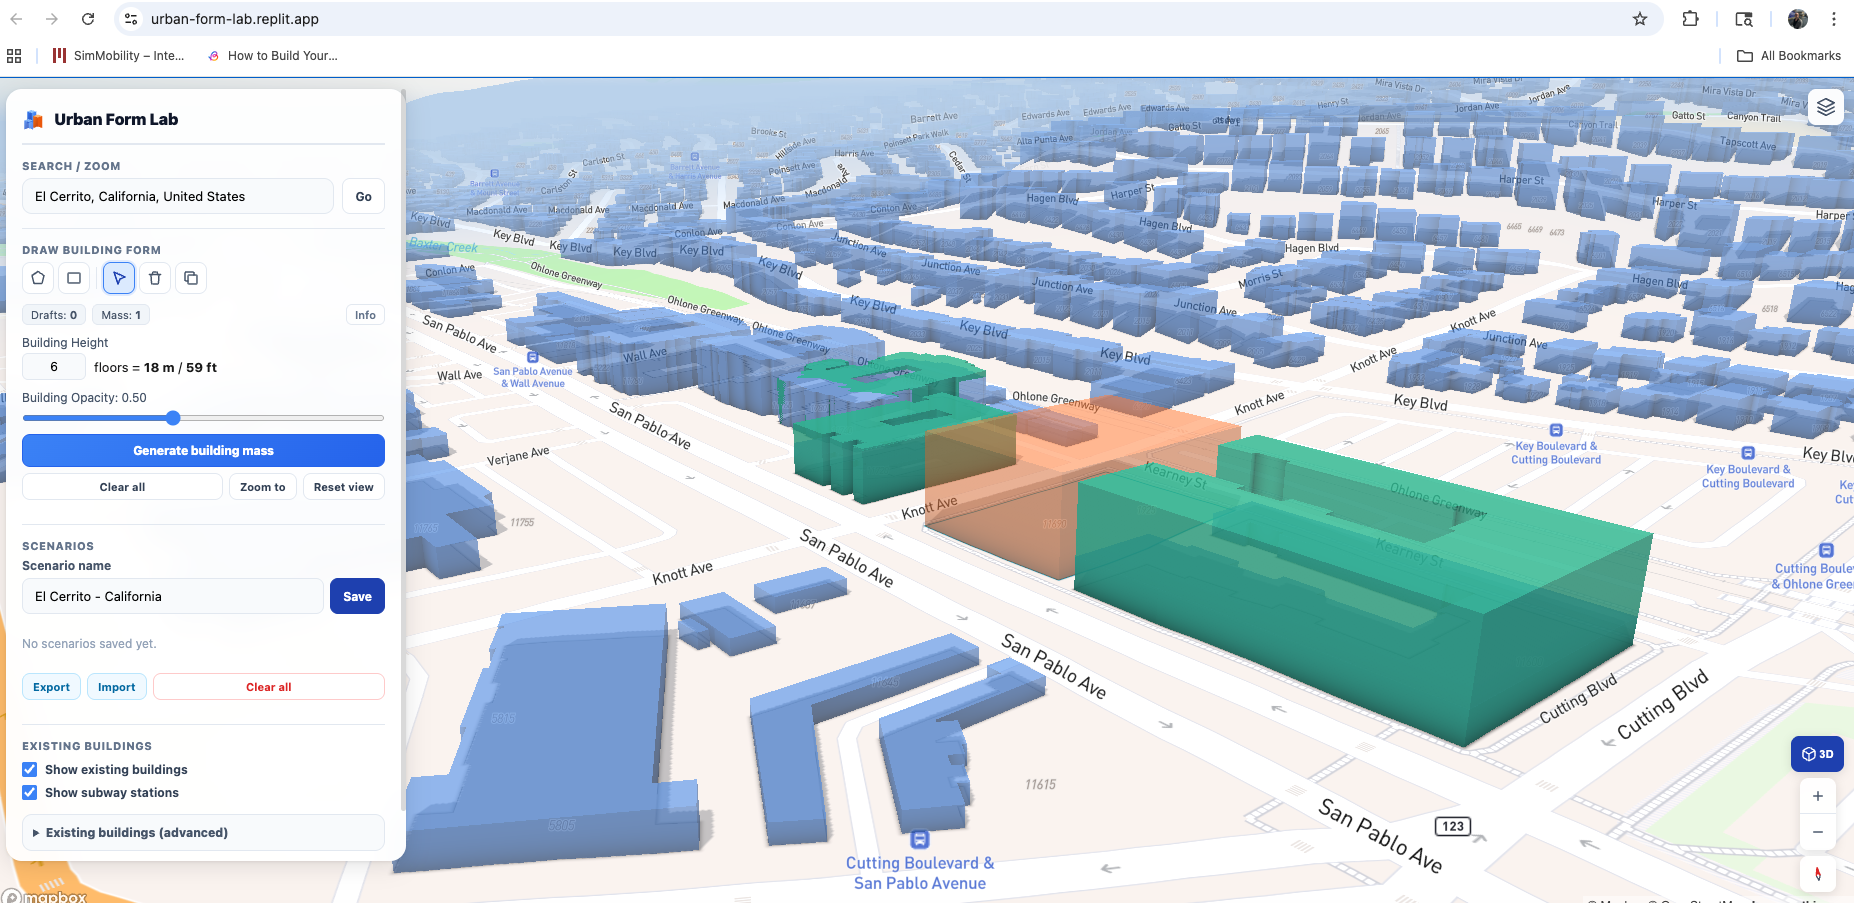Click the compass to reset map bearing

point(1817,874)
